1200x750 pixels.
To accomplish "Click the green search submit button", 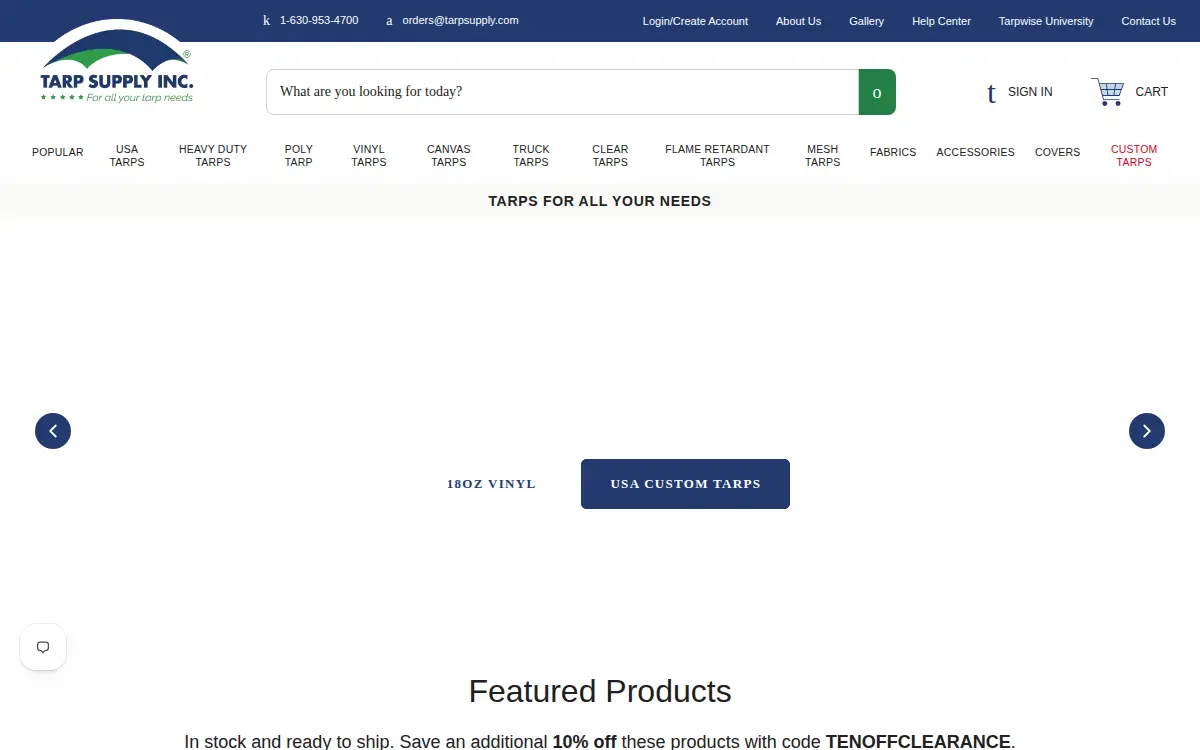I will click(877, 92).
